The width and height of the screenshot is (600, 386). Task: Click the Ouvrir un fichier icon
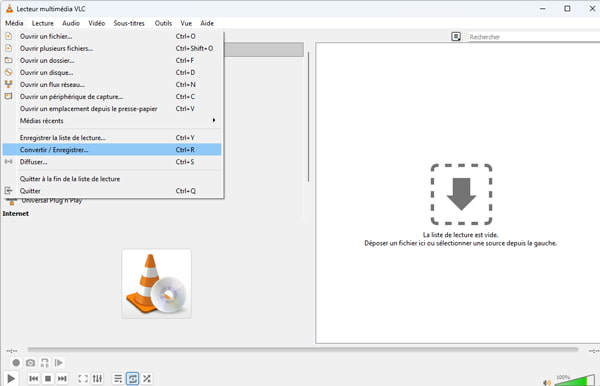[8, 36]
